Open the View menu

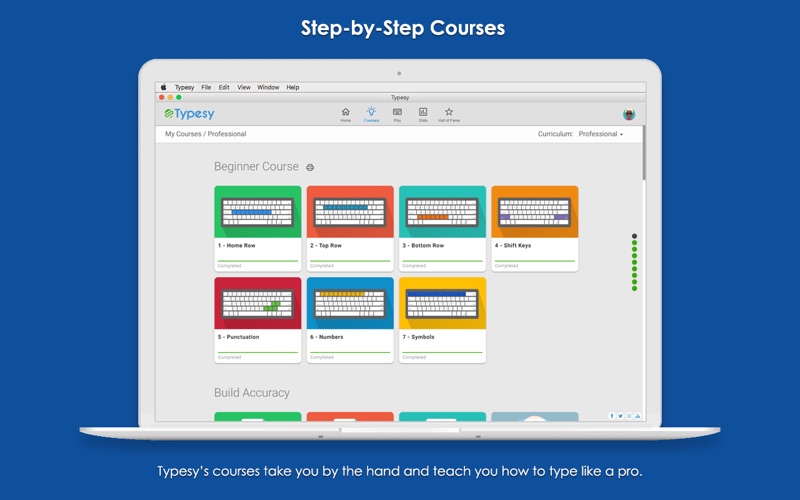[x=244, y=87]
